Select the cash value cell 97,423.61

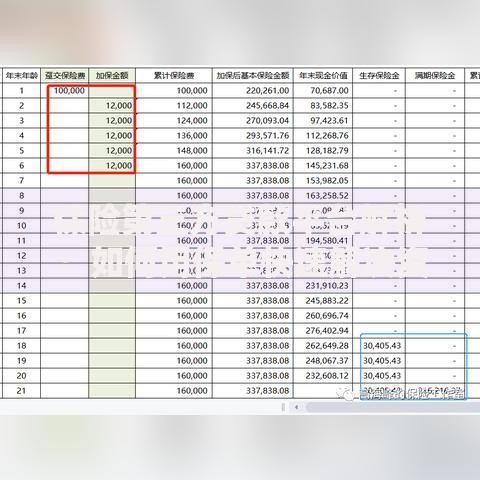(323, 121)
